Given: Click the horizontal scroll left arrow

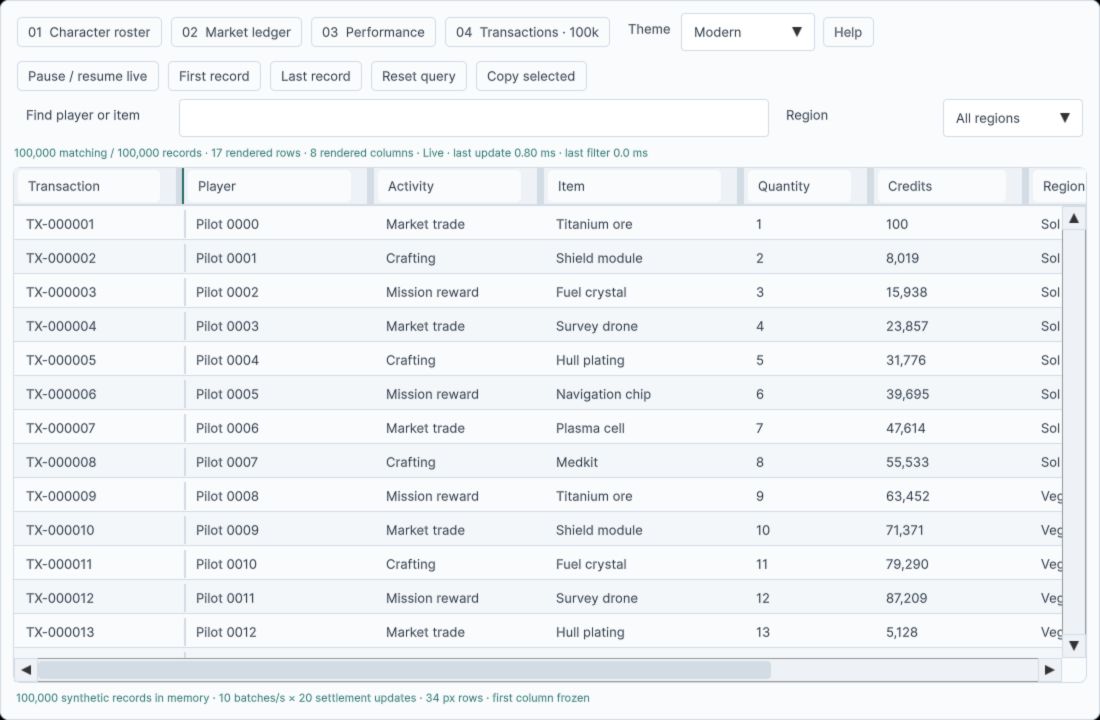Looking at the screenshot, I should pos(26,670).
